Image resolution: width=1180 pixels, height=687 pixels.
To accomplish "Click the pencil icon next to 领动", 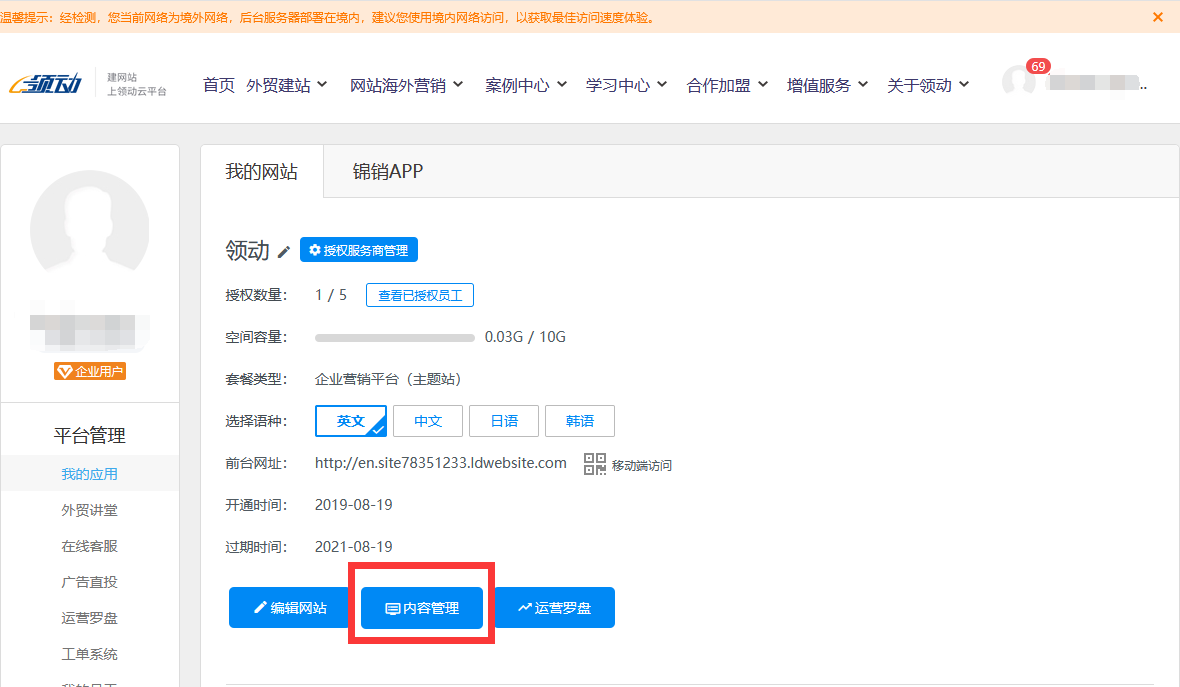I will 284,251.
